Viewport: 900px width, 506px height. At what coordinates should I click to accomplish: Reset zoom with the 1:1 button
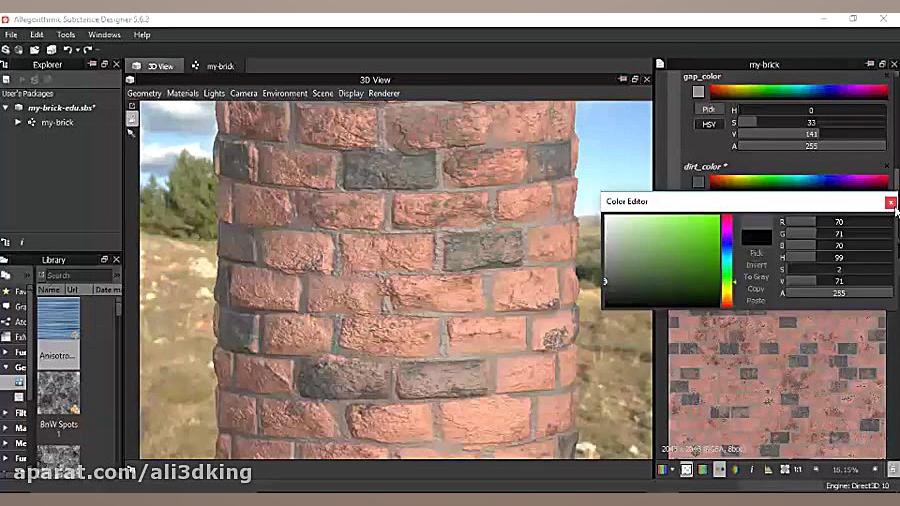[798, 470]
